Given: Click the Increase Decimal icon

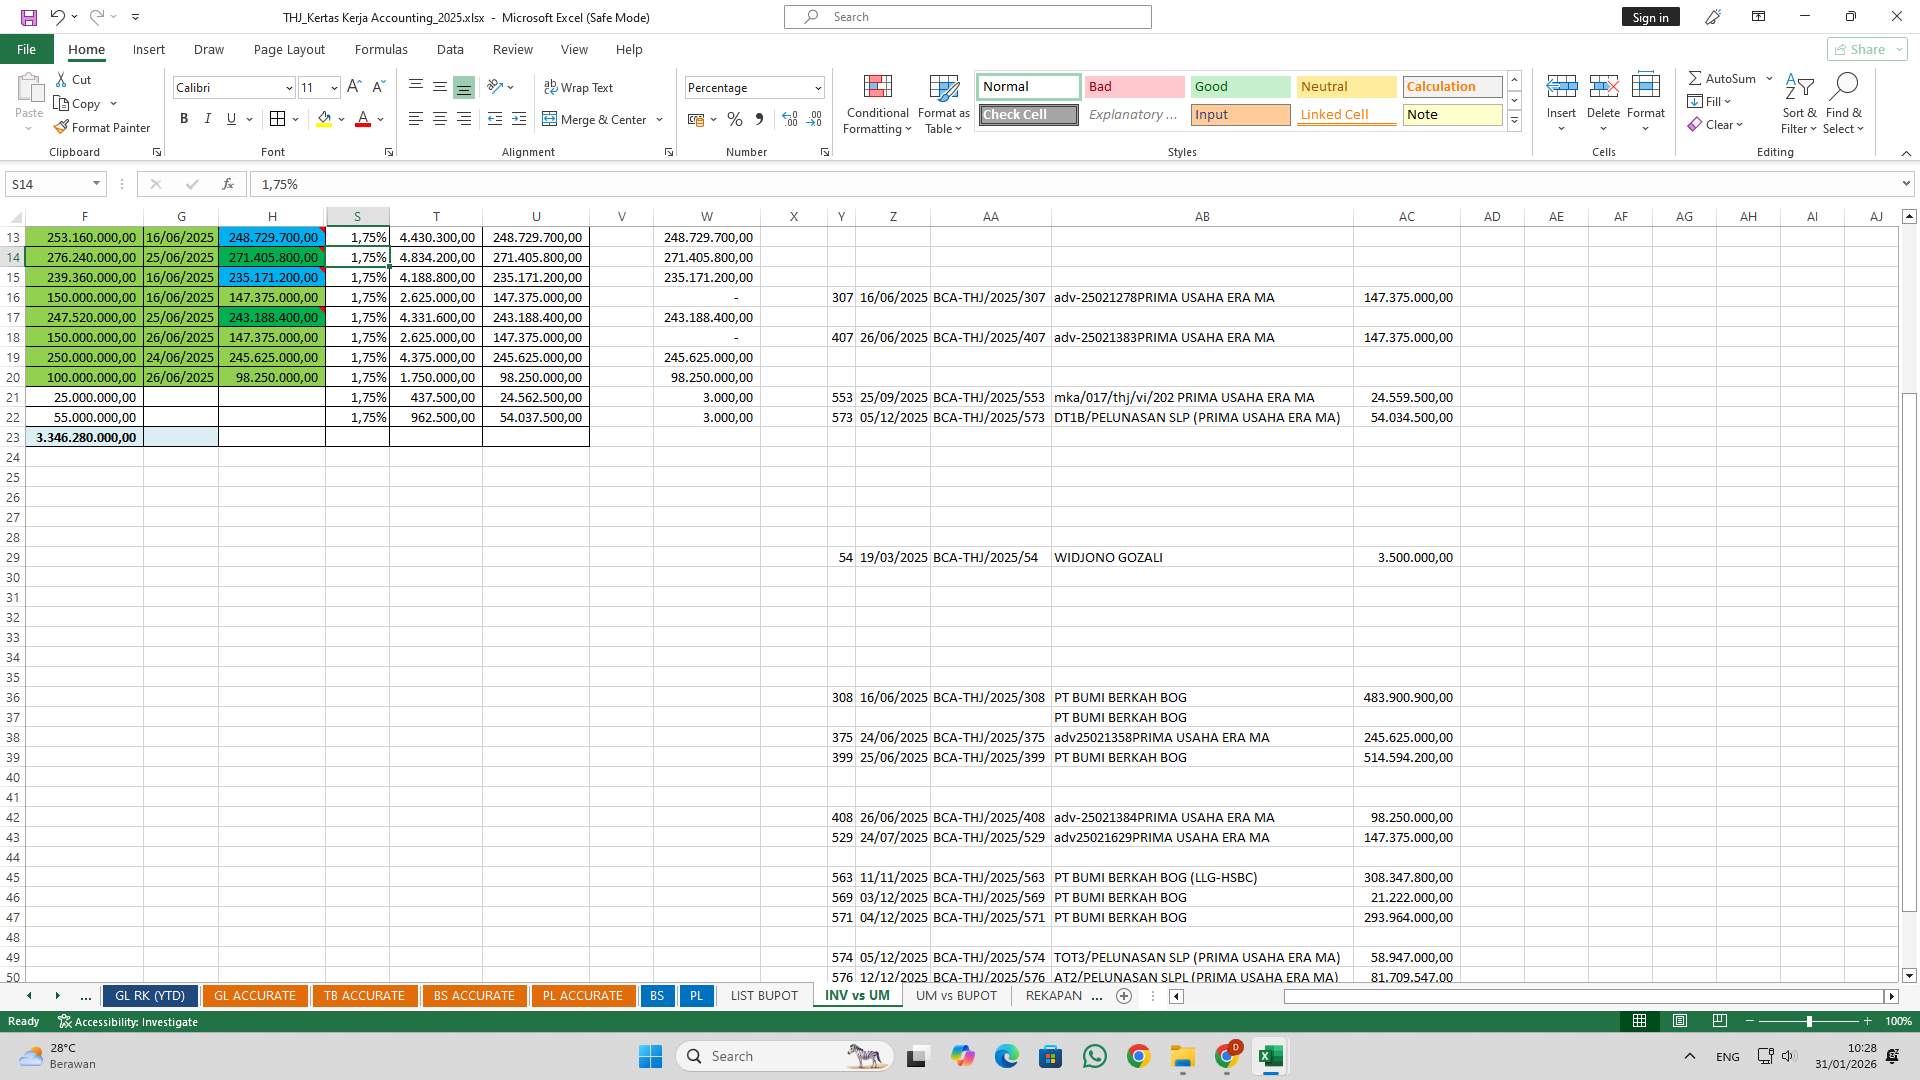Looking at the screenshot, I should pos(790,119).
